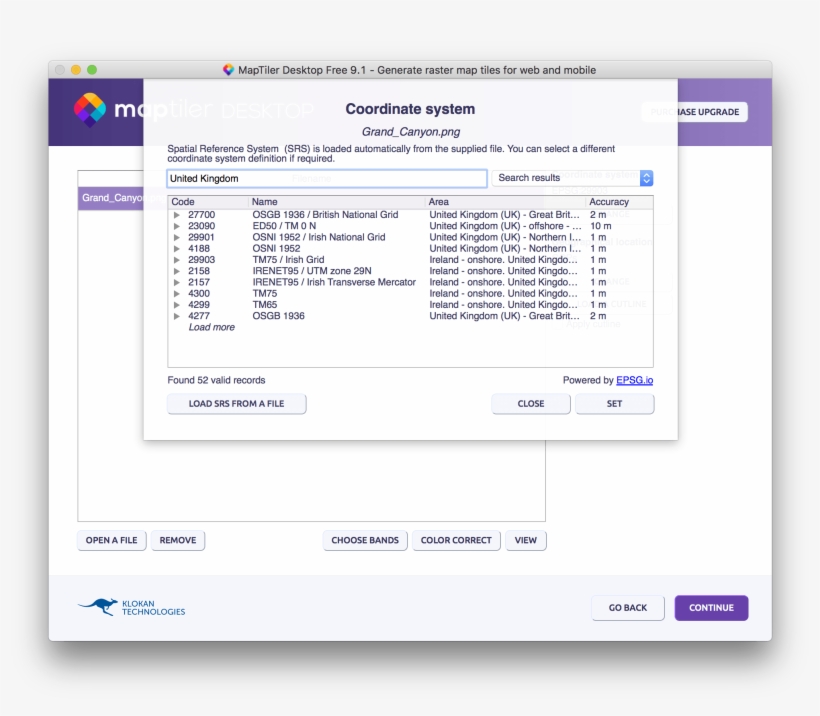The height and width of the screenshot is (716, 820).
Task: Expand the TM75 / Irish Grid entry
Action: click(x=178, y=259)
